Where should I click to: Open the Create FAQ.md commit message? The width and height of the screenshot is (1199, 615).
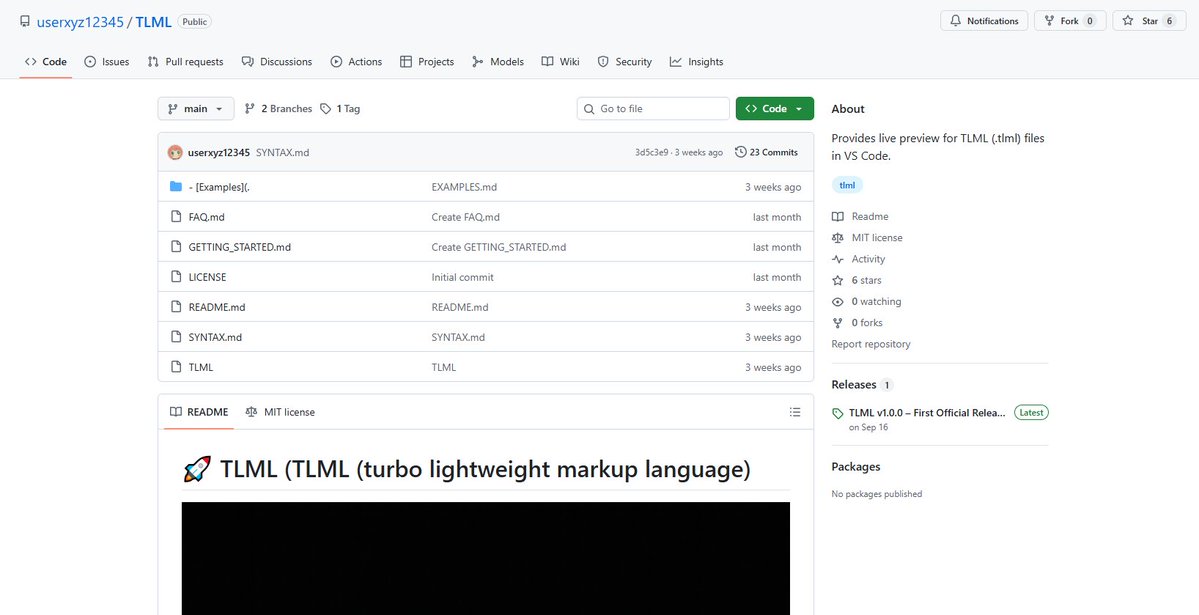tap(465, 217)
